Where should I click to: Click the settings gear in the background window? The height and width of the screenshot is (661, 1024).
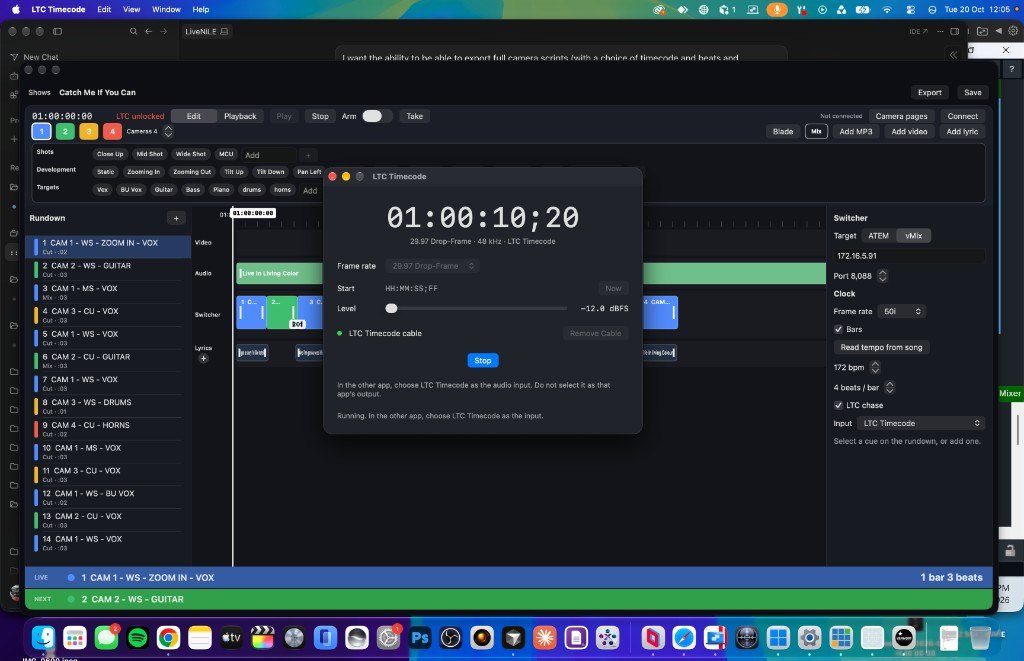(1013, 31)
